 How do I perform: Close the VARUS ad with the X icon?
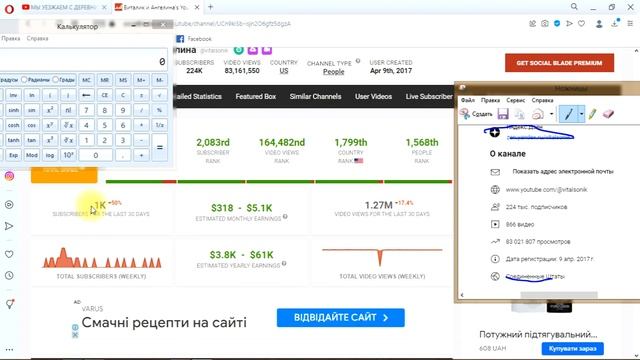pos(75,335)
